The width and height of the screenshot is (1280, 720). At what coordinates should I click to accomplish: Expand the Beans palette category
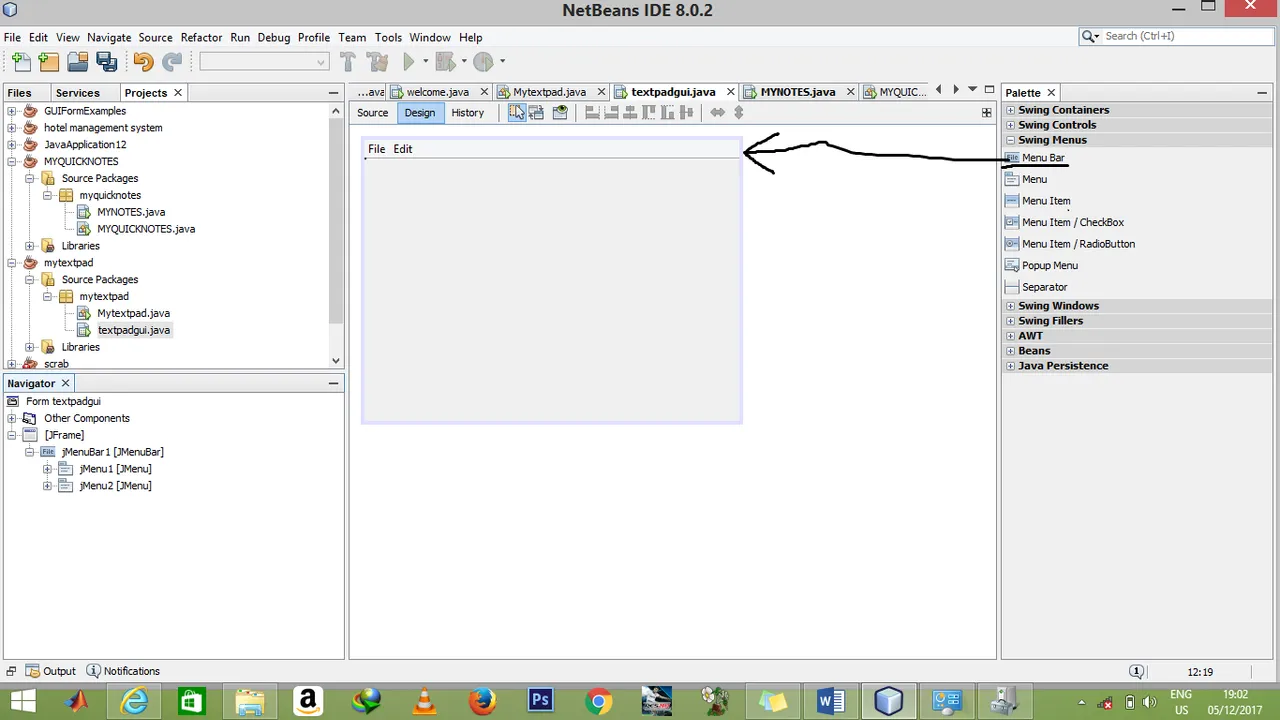(1011, 351)
